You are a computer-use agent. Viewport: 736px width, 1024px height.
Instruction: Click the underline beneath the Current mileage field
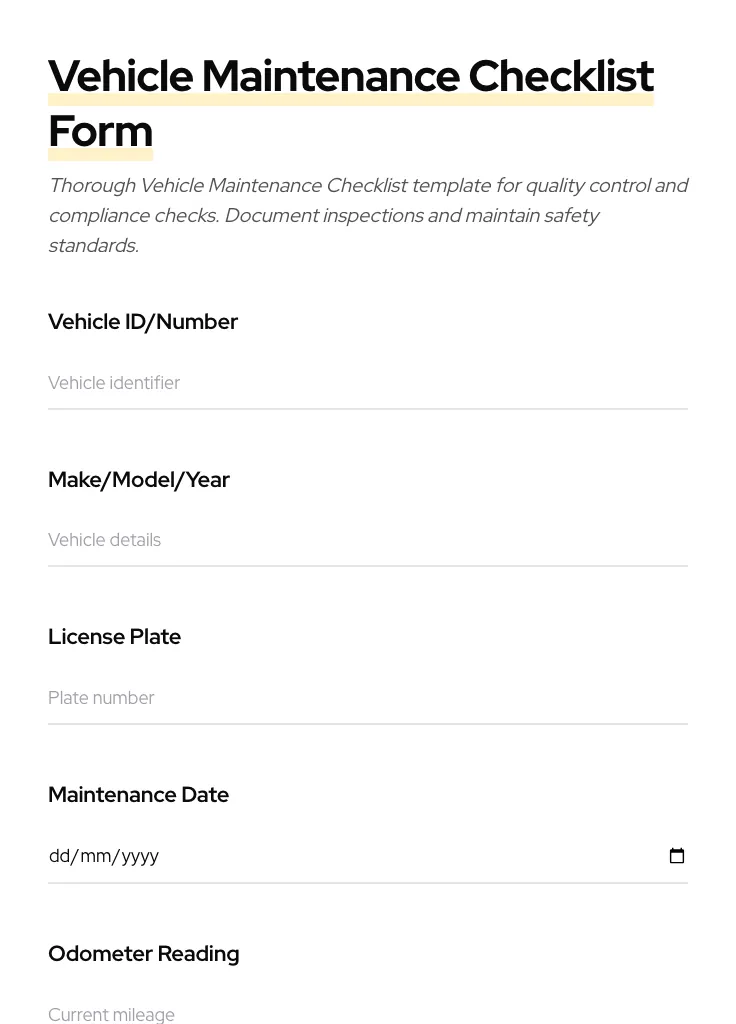368,1023
